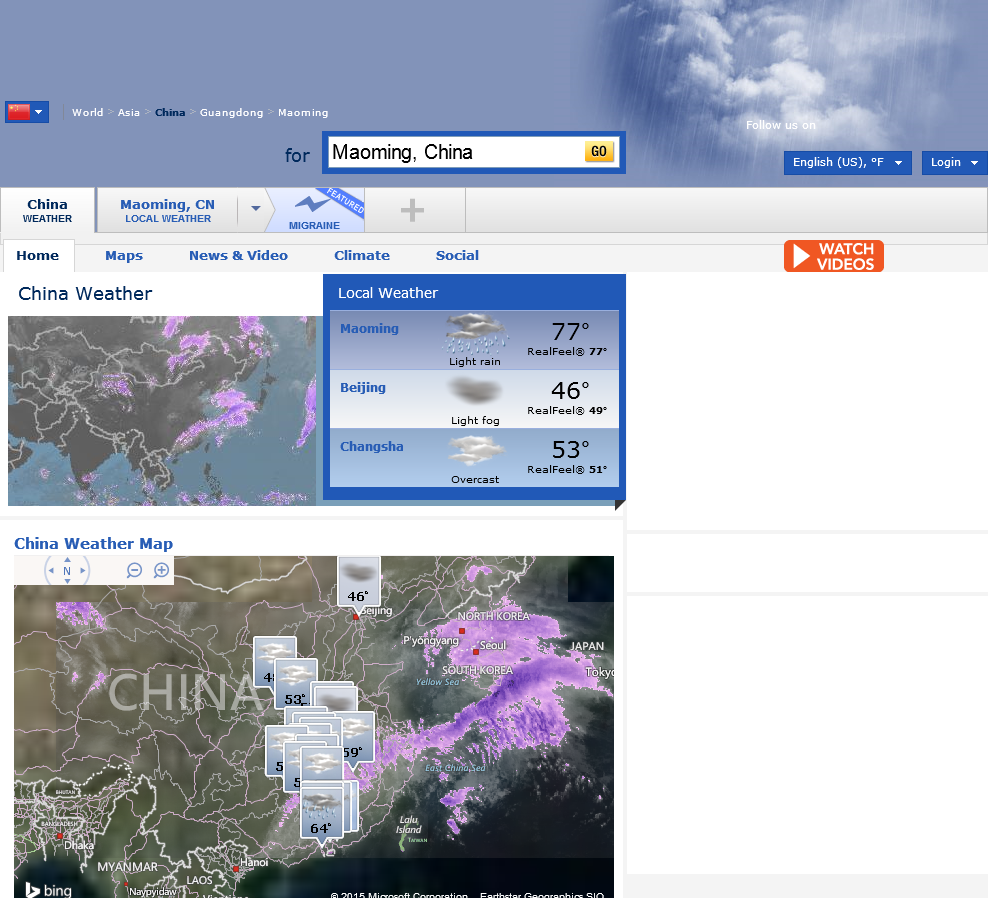Click the 53° Changsha temperature
988x898 pixels.
coord(570,449)
